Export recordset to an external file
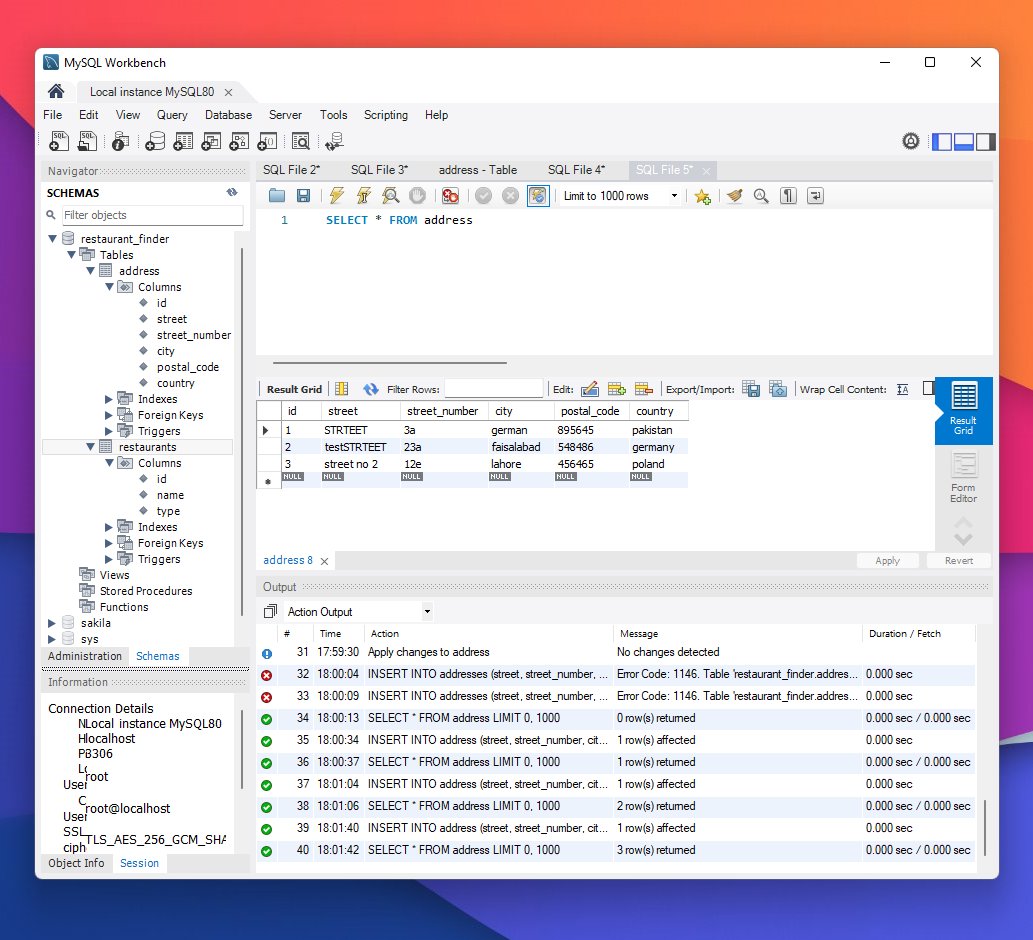1033x940 pixels. click(750, 389)
